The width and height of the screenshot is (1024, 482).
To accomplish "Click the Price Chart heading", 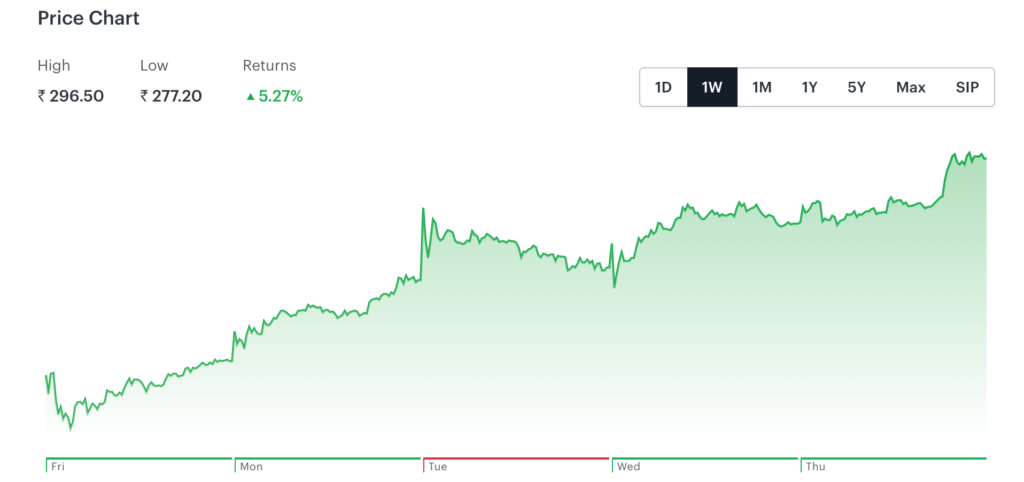I will pos(89,18).
